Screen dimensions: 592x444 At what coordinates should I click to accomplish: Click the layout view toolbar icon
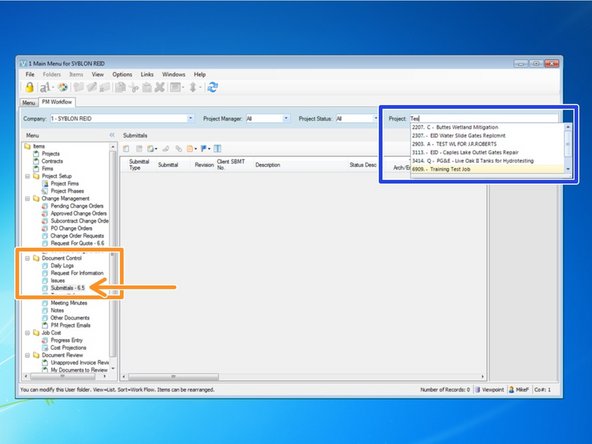click(x=175, y=87)
